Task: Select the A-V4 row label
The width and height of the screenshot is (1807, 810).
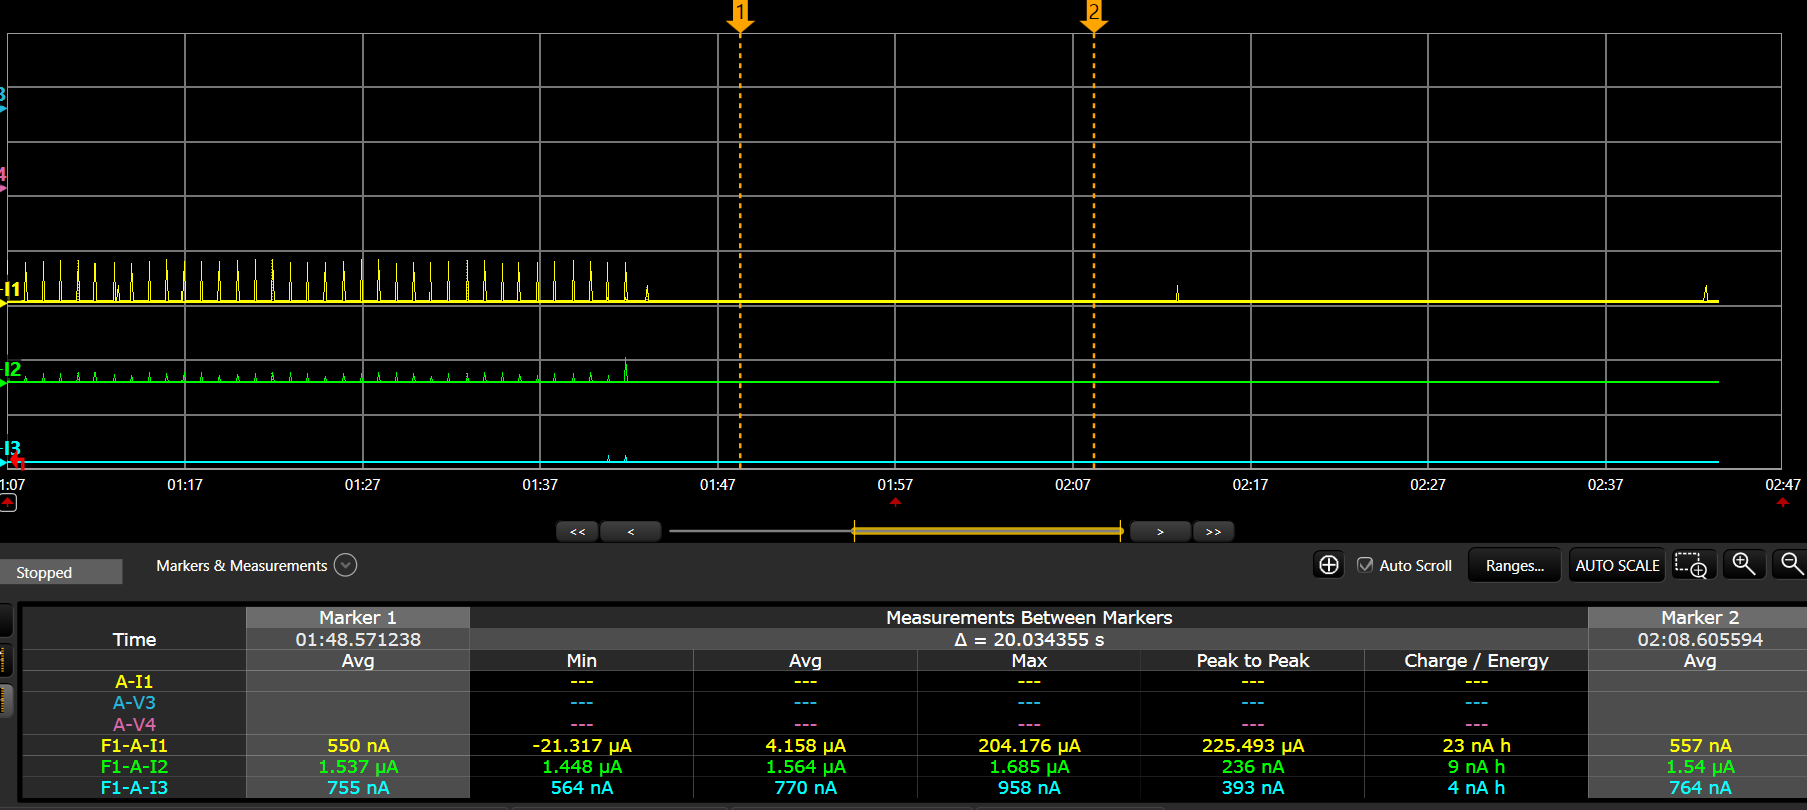Action: (134, 724)
